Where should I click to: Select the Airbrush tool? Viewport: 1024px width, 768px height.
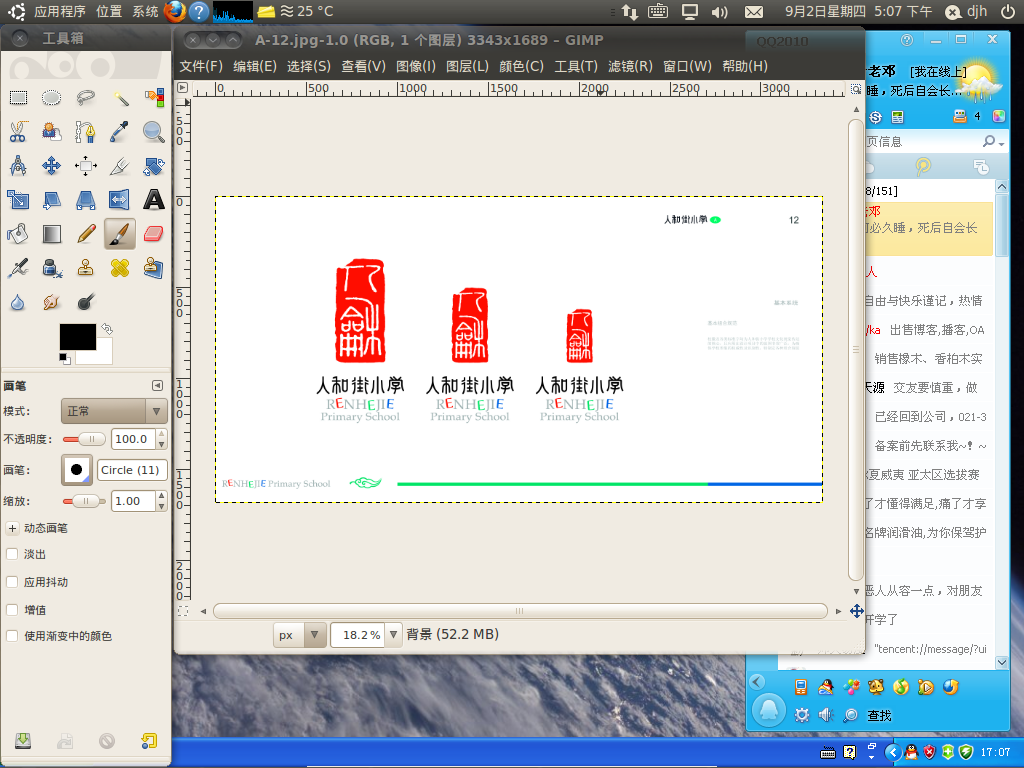(x=18, y=268)
